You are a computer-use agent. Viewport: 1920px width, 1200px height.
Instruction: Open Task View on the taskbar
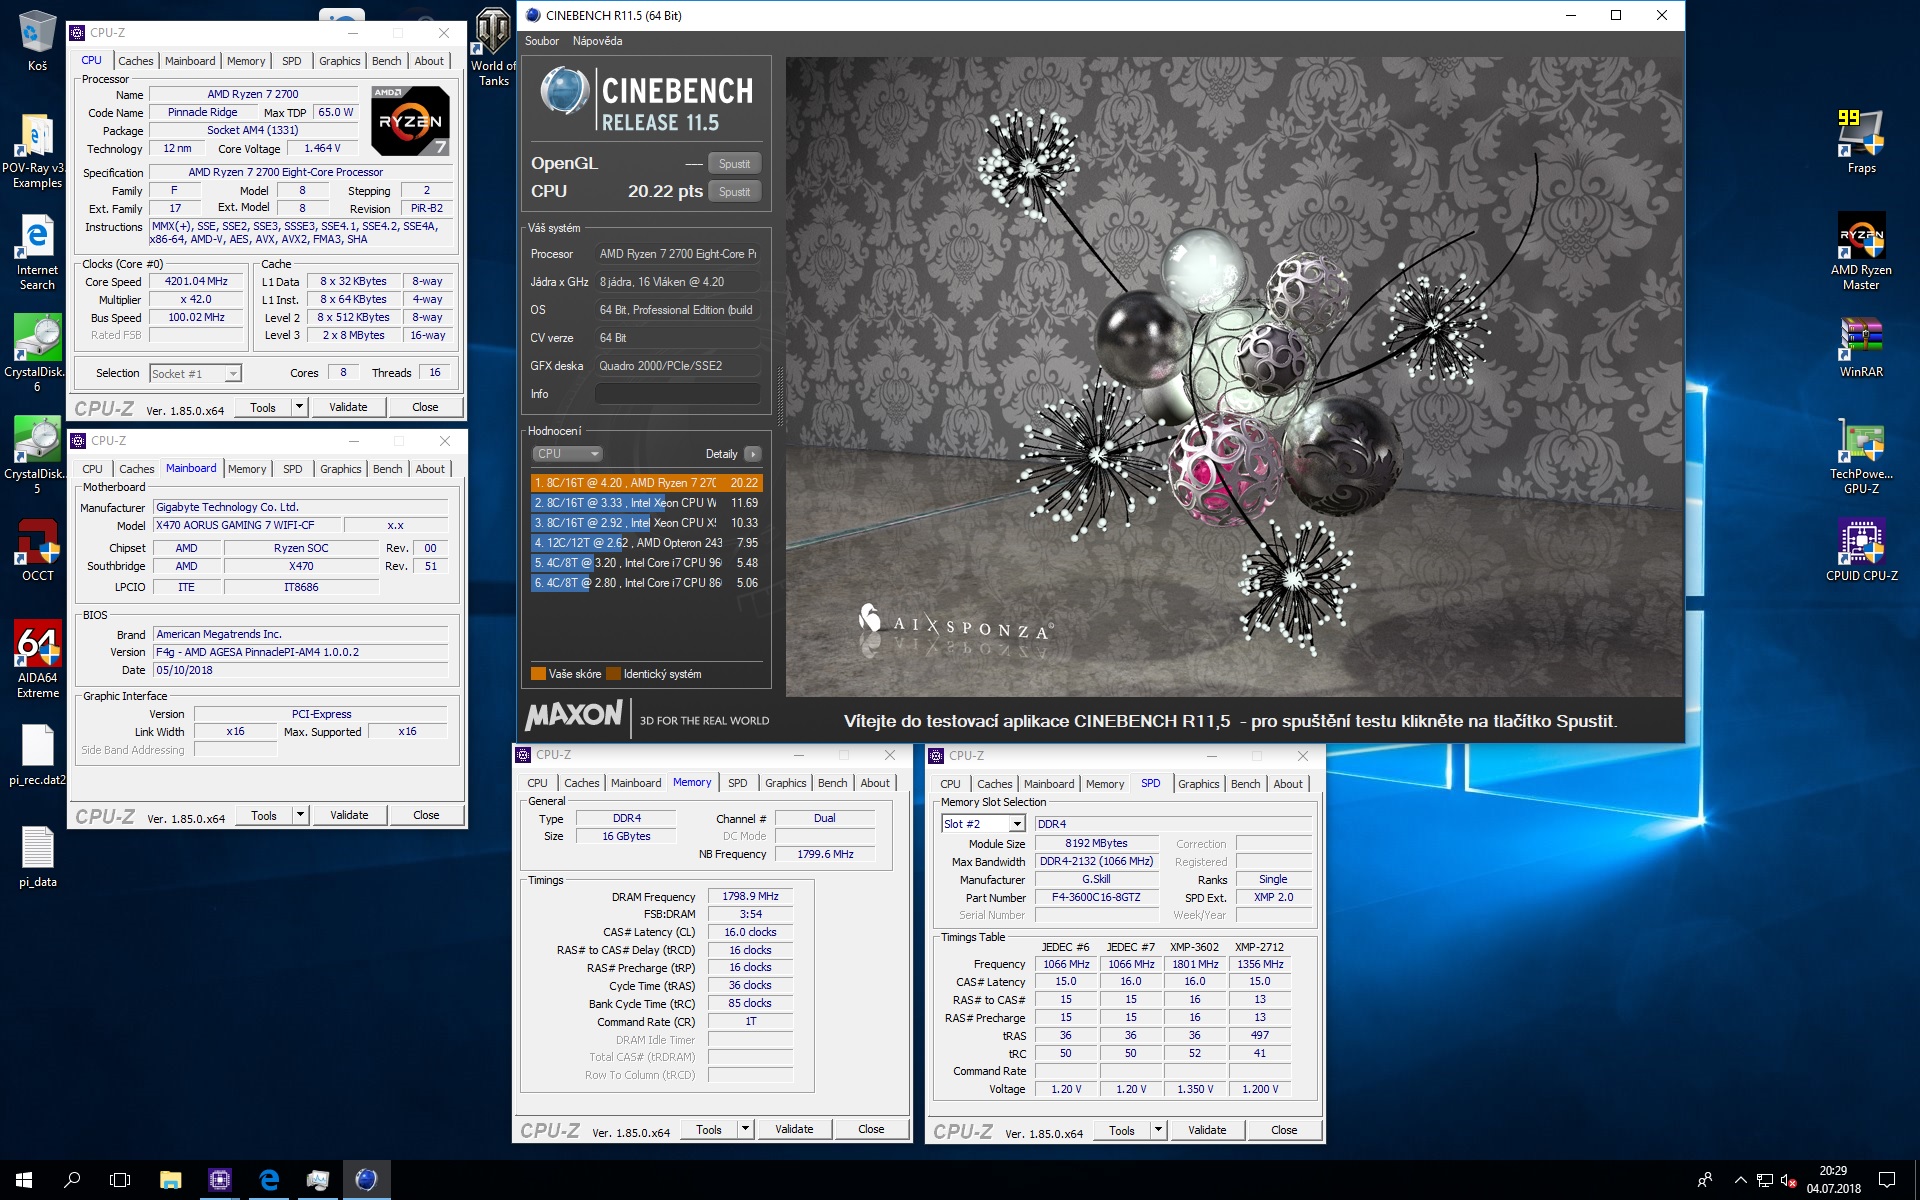[x=120, y=1180]
